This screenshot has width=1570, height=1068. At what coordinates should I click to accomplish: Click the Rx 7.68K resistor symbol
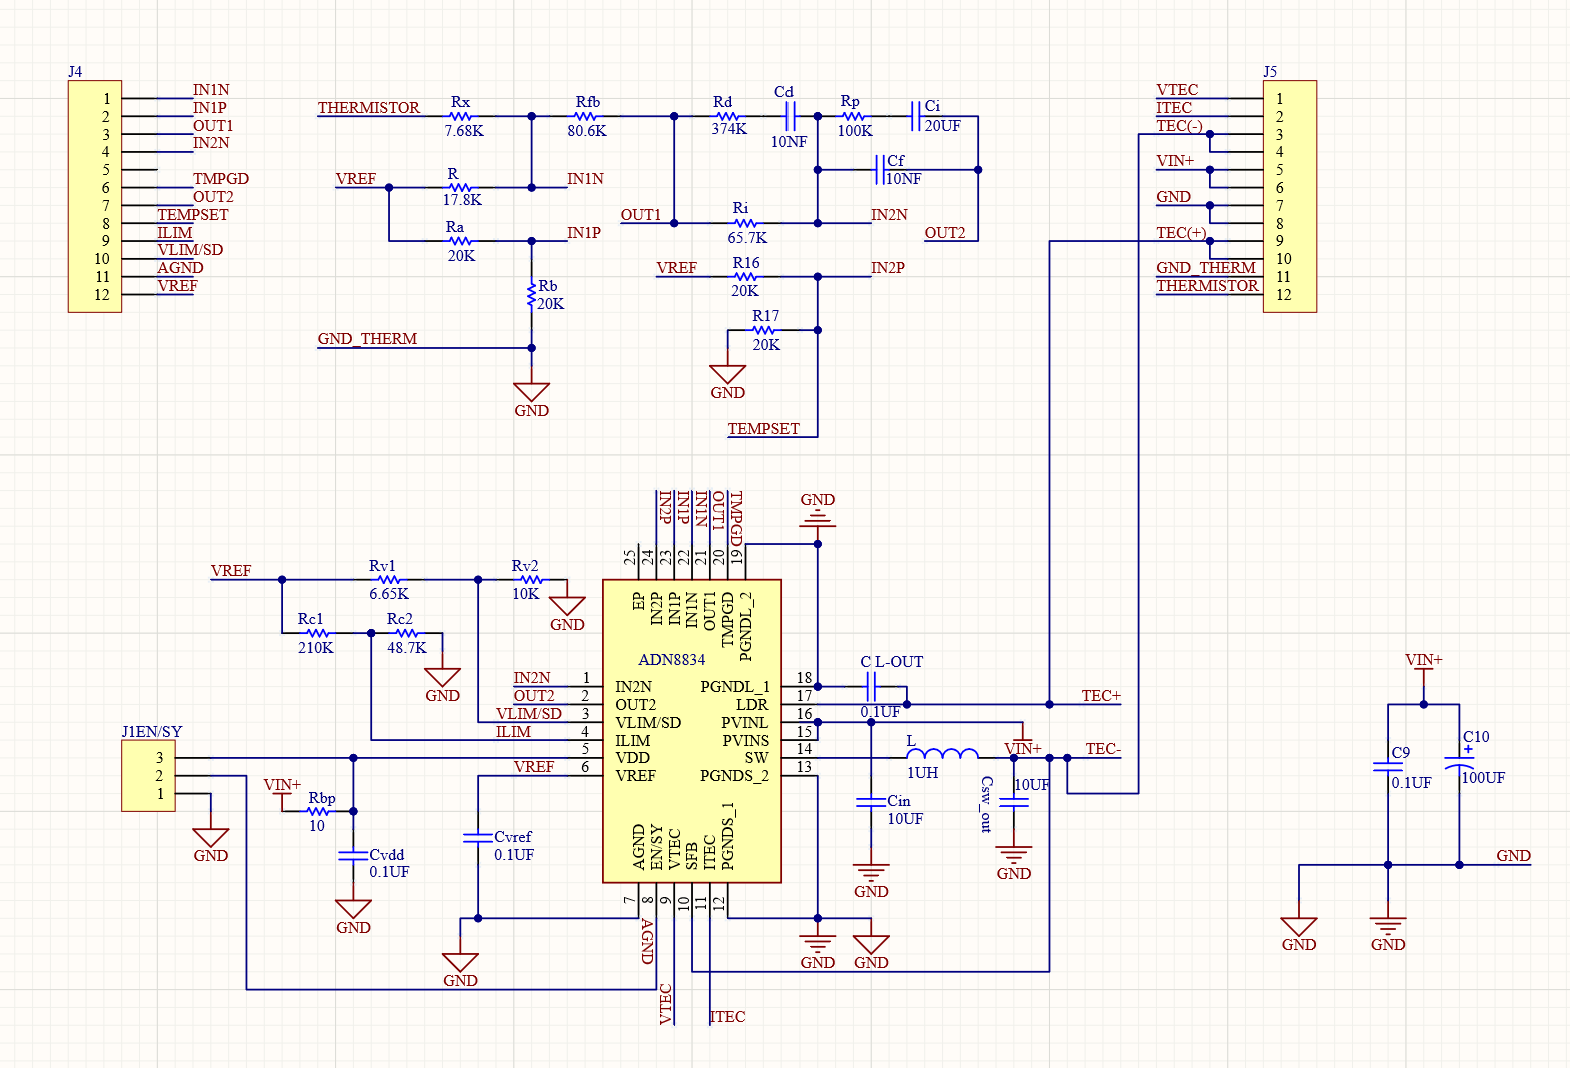[x=460, y=116]
